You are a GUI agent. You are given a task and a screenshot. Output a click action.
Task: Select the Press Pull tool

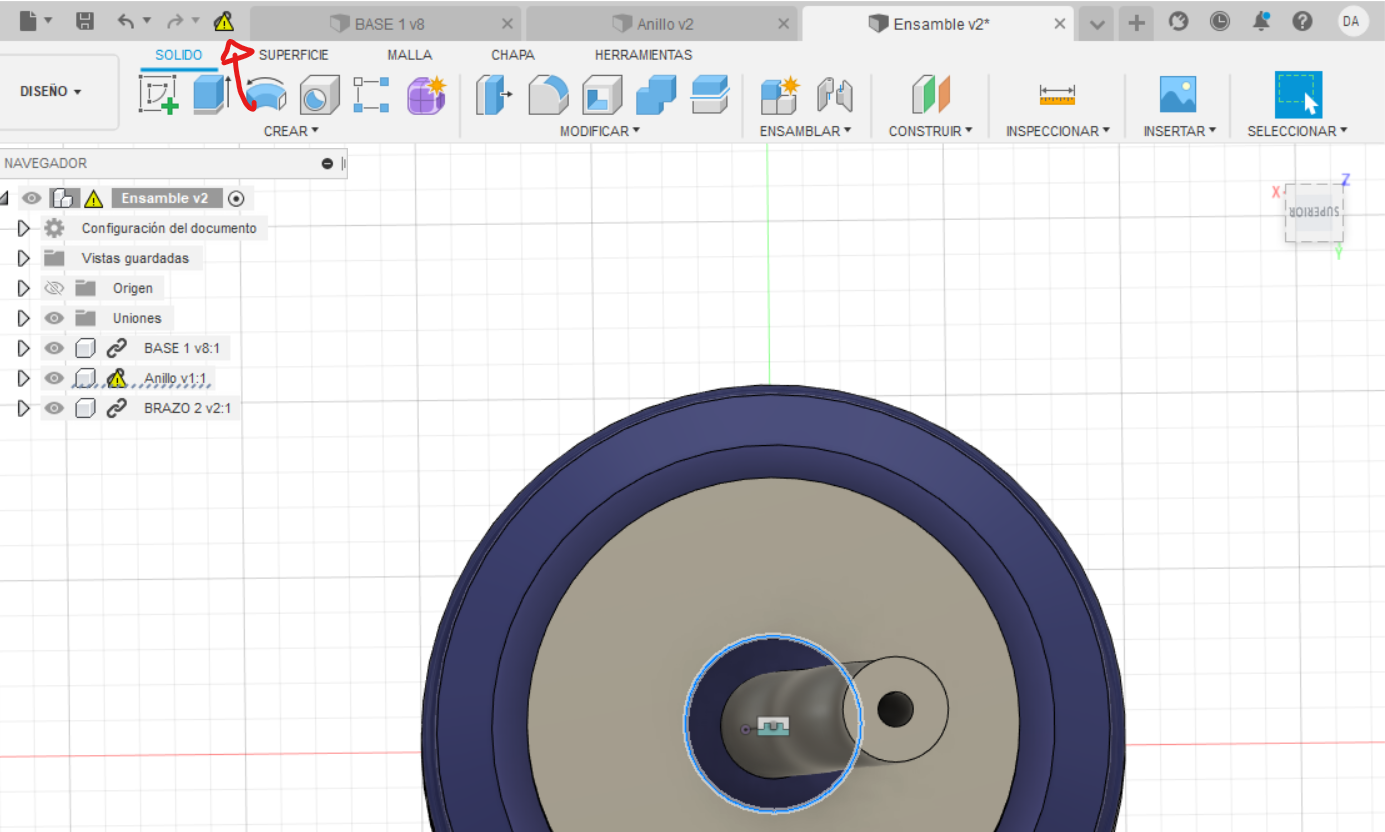tap(493, 95)
